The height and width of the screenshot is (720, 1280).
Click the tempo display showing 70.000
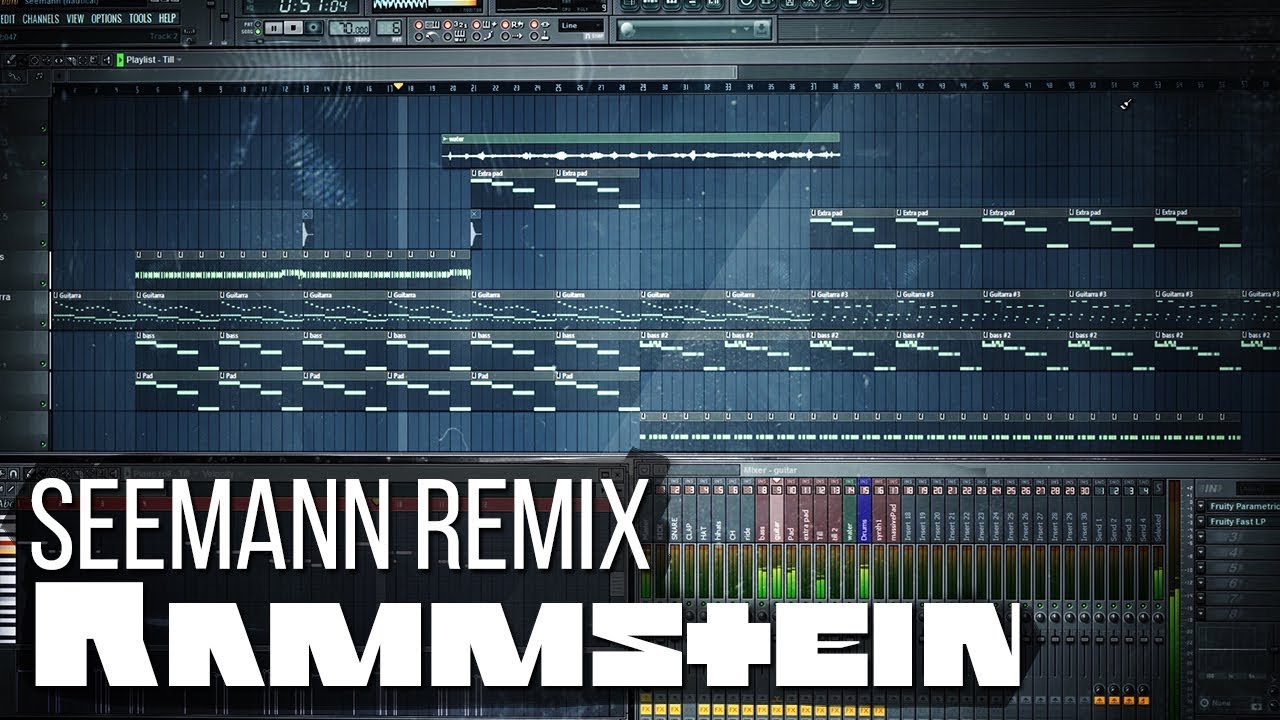click(349, 28)
